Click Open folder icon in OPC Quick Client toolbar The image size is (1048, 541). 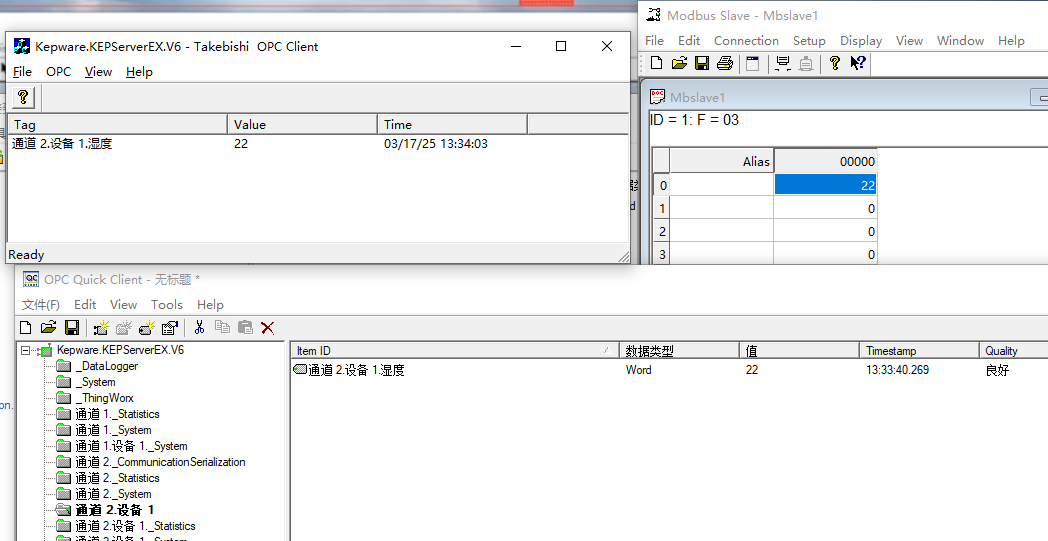(48, 327)
